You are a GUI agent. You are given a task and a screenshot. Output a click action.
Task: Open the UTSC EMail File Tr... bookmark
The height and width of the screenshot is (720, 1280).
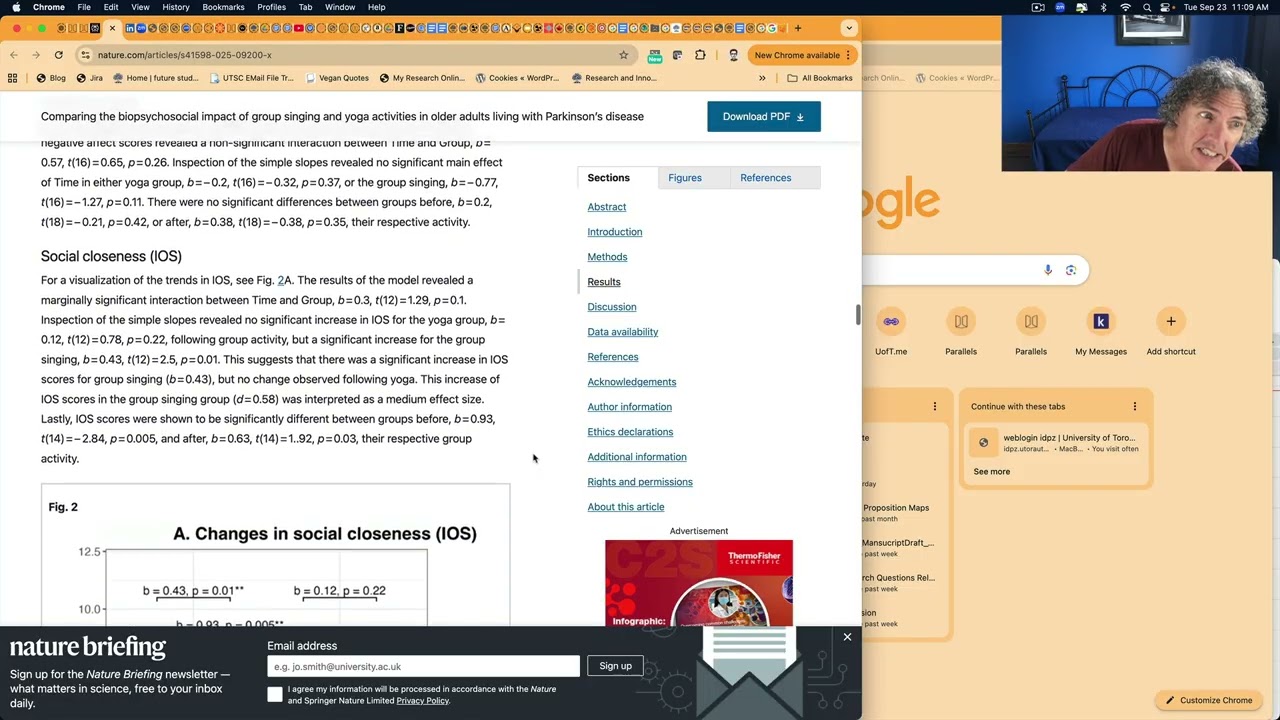tap(252, 78)
